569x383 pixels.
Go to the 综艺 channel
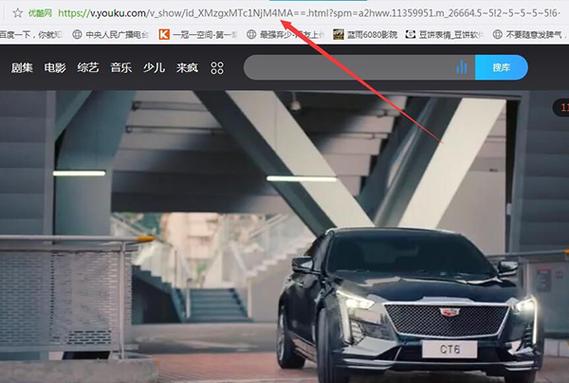tap(88, 68)
